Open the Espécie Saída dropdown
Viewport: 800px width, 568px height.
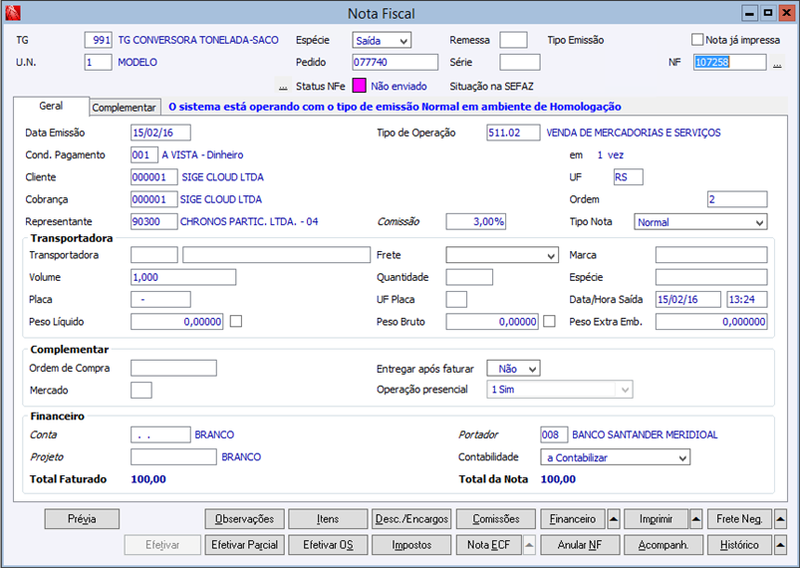[382, 40]
